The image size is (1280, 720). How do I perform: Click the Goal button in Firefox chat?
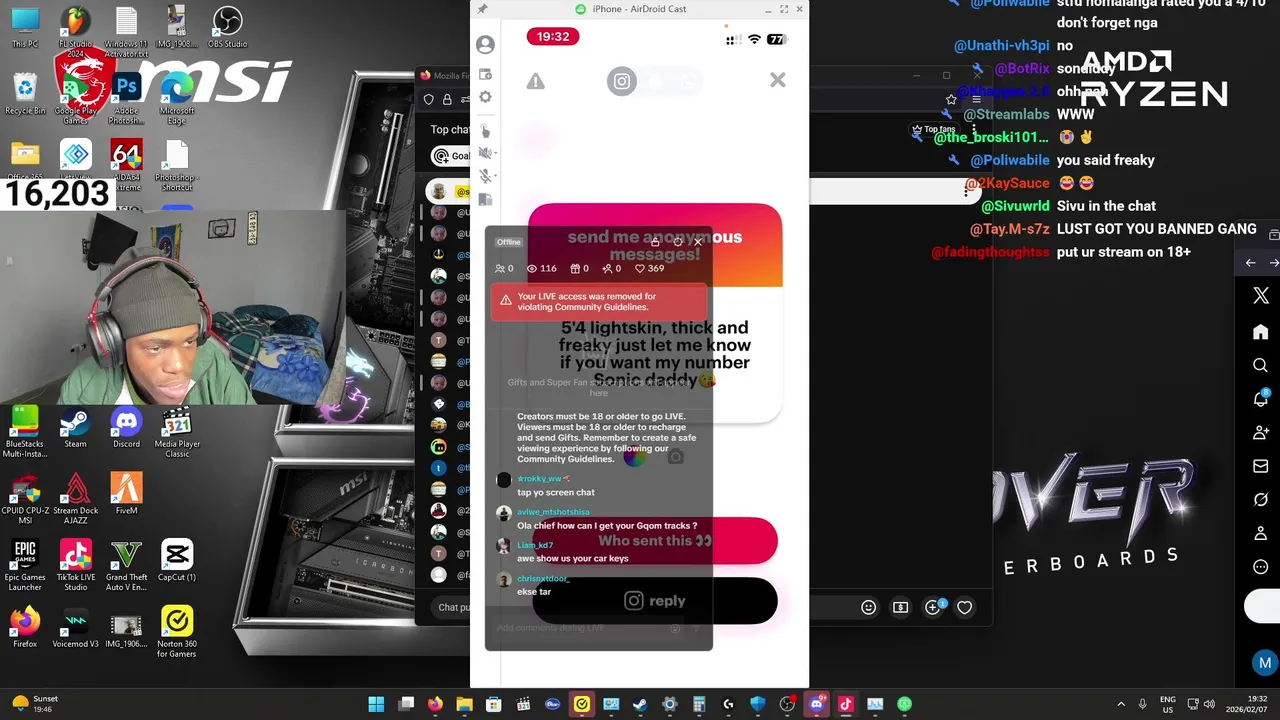coord(451,156)
